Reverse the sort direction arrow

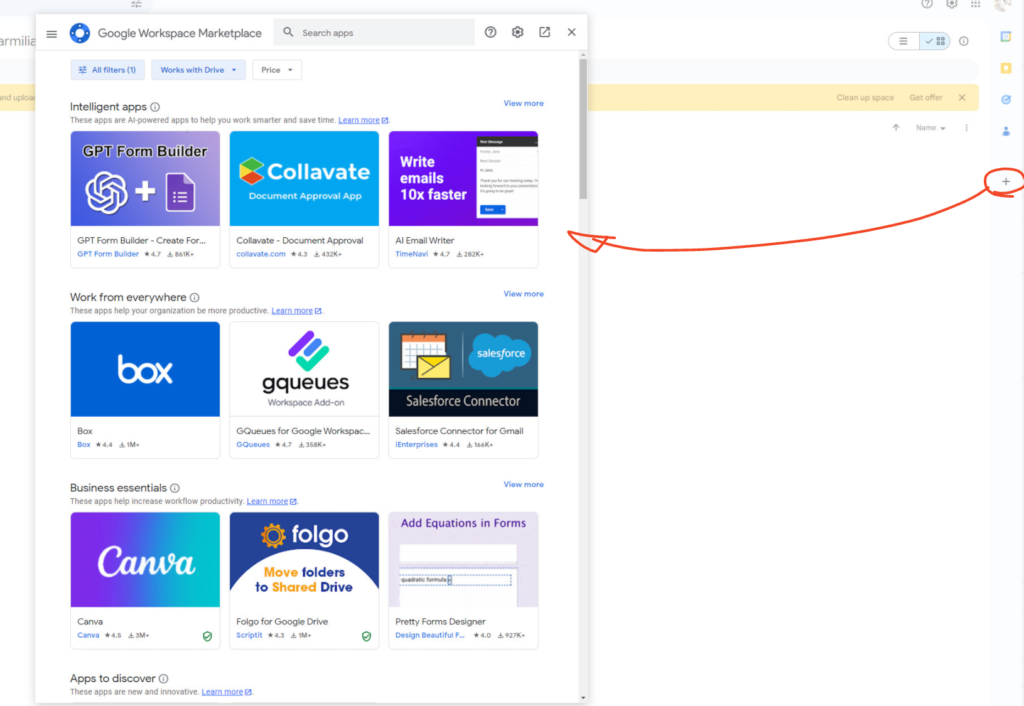[895, 128]
